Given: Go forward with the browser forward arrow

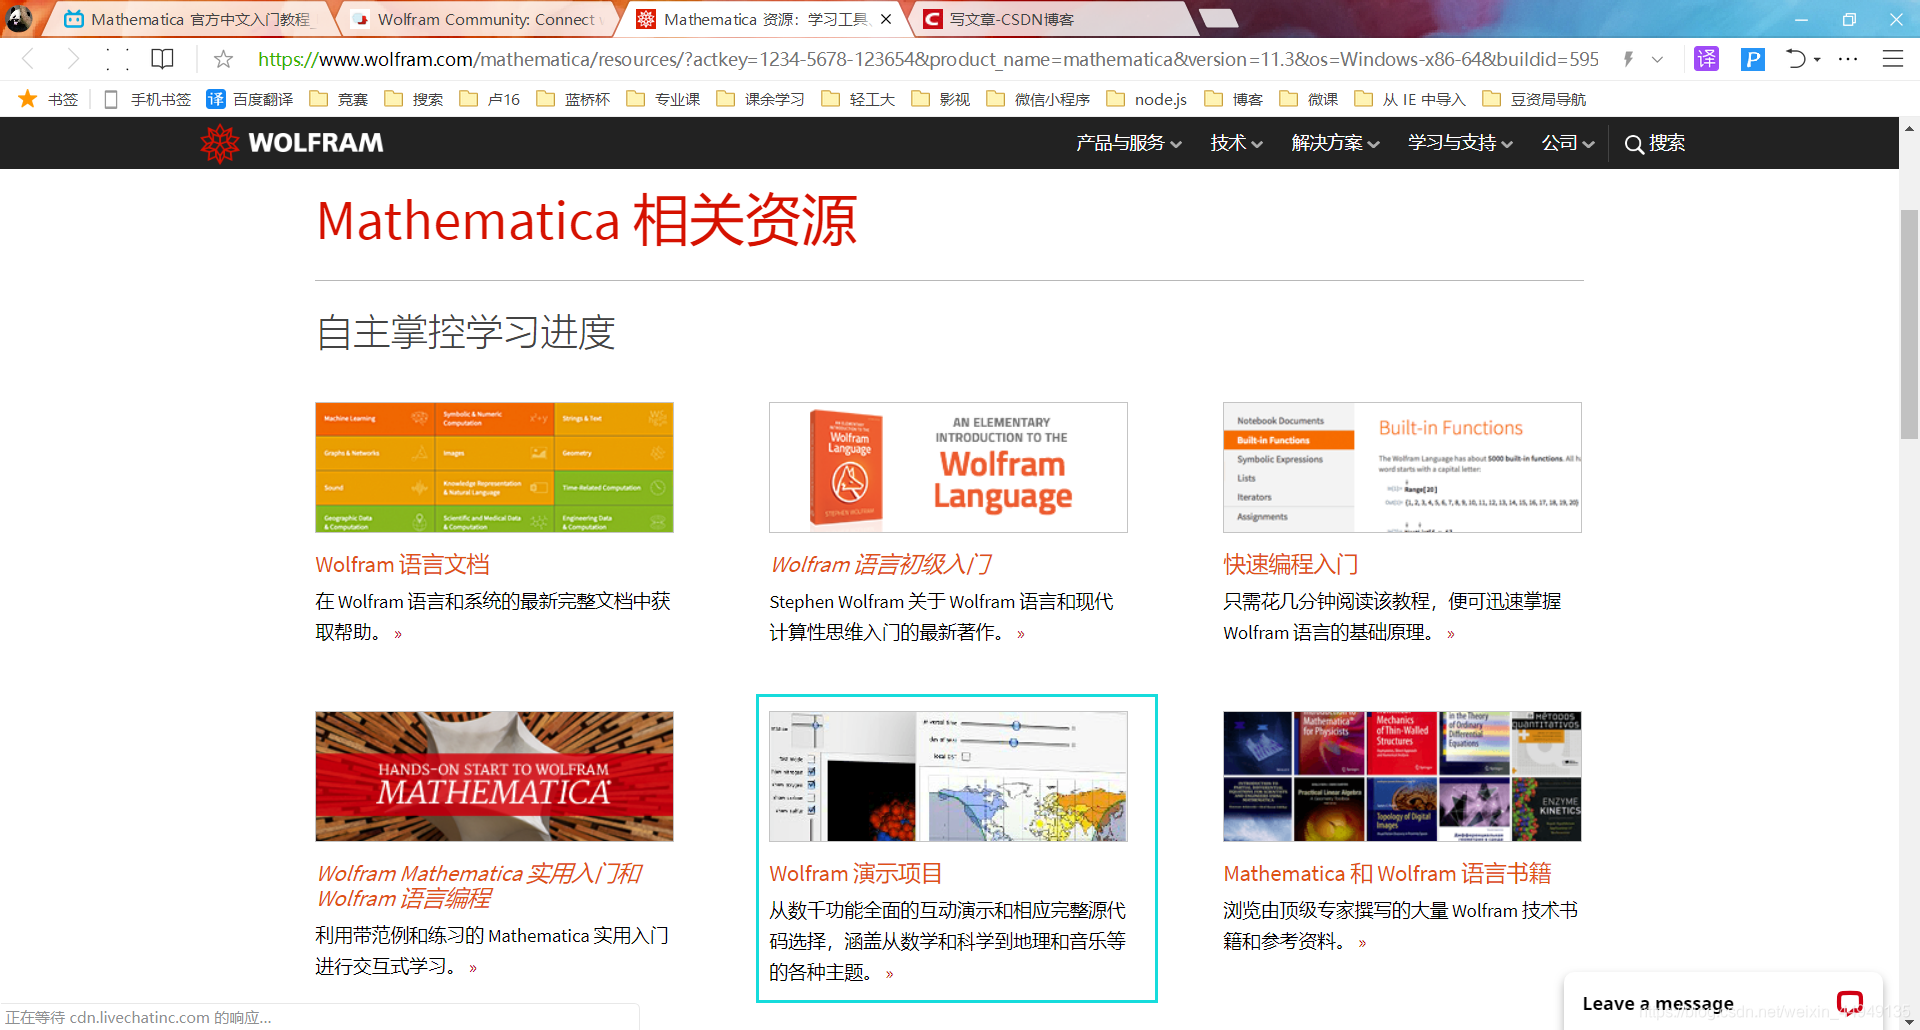Looking at the screenshot, I should coord(72,59).
